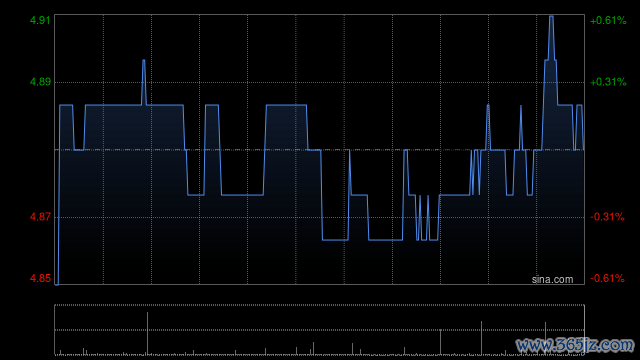Click the www.365jz.com watermark

tap(575, 345)
